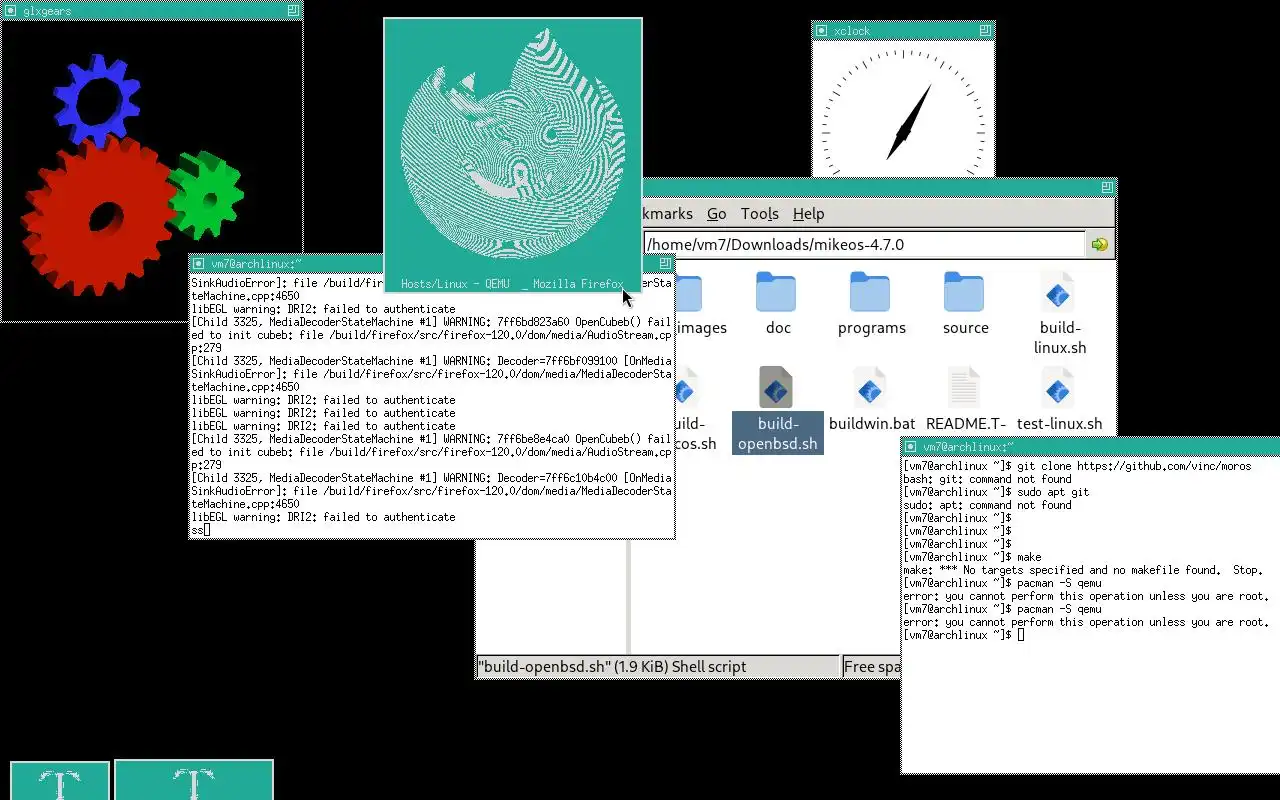
Task: Select the README text file icon
Action: 964,387
